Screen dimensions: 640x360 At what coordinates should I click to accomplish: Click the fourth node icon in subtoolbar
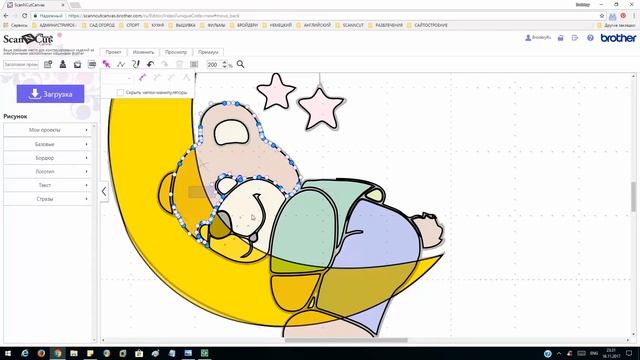(186, 78)
